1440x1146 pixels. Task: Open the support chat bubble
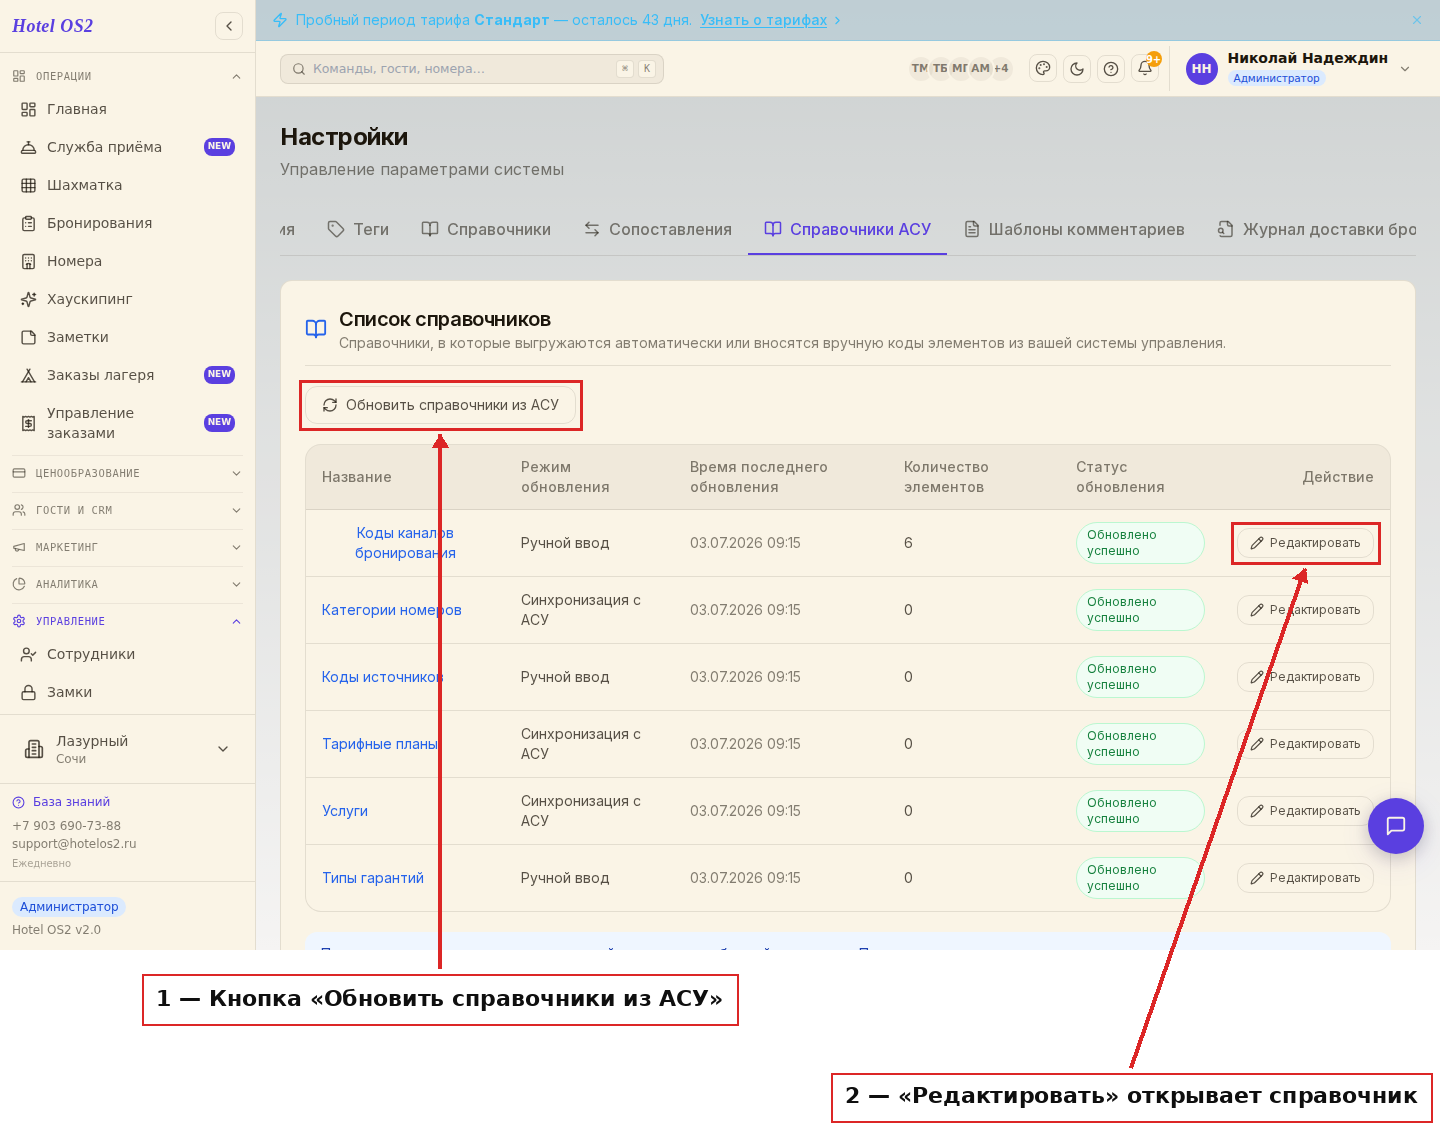[x=1396, y=826]
